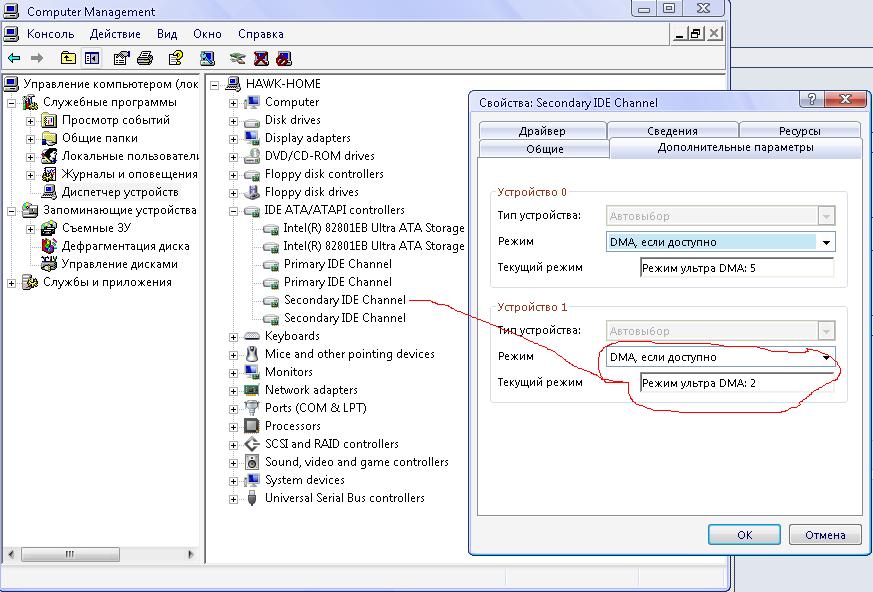Open Properties from the toolbar icon

point(122,58)
